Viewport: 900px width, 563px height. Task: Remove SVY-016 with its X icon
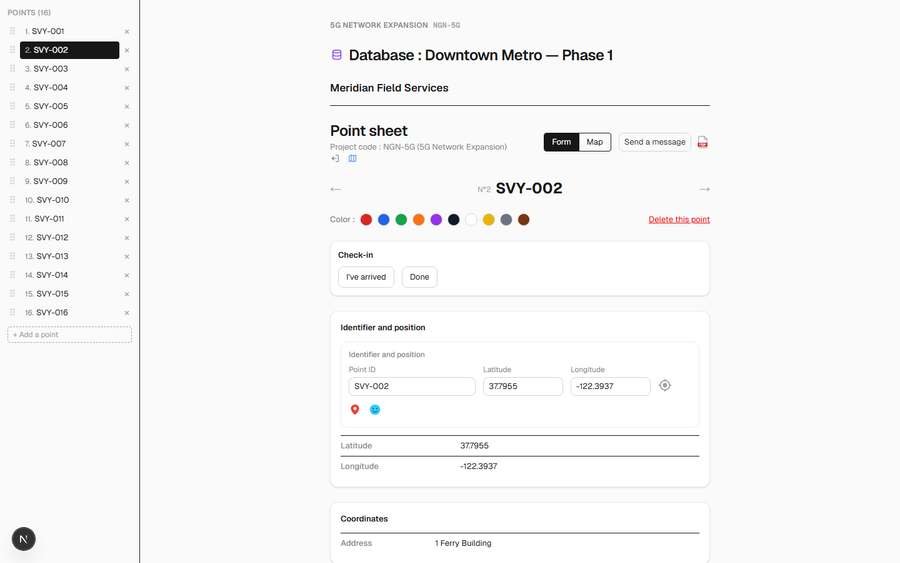click(127, 313)
